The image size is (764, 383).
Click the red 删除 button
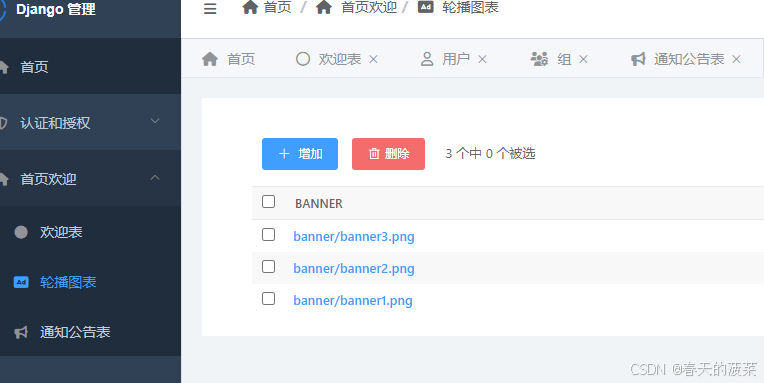(x=388, y=154)
